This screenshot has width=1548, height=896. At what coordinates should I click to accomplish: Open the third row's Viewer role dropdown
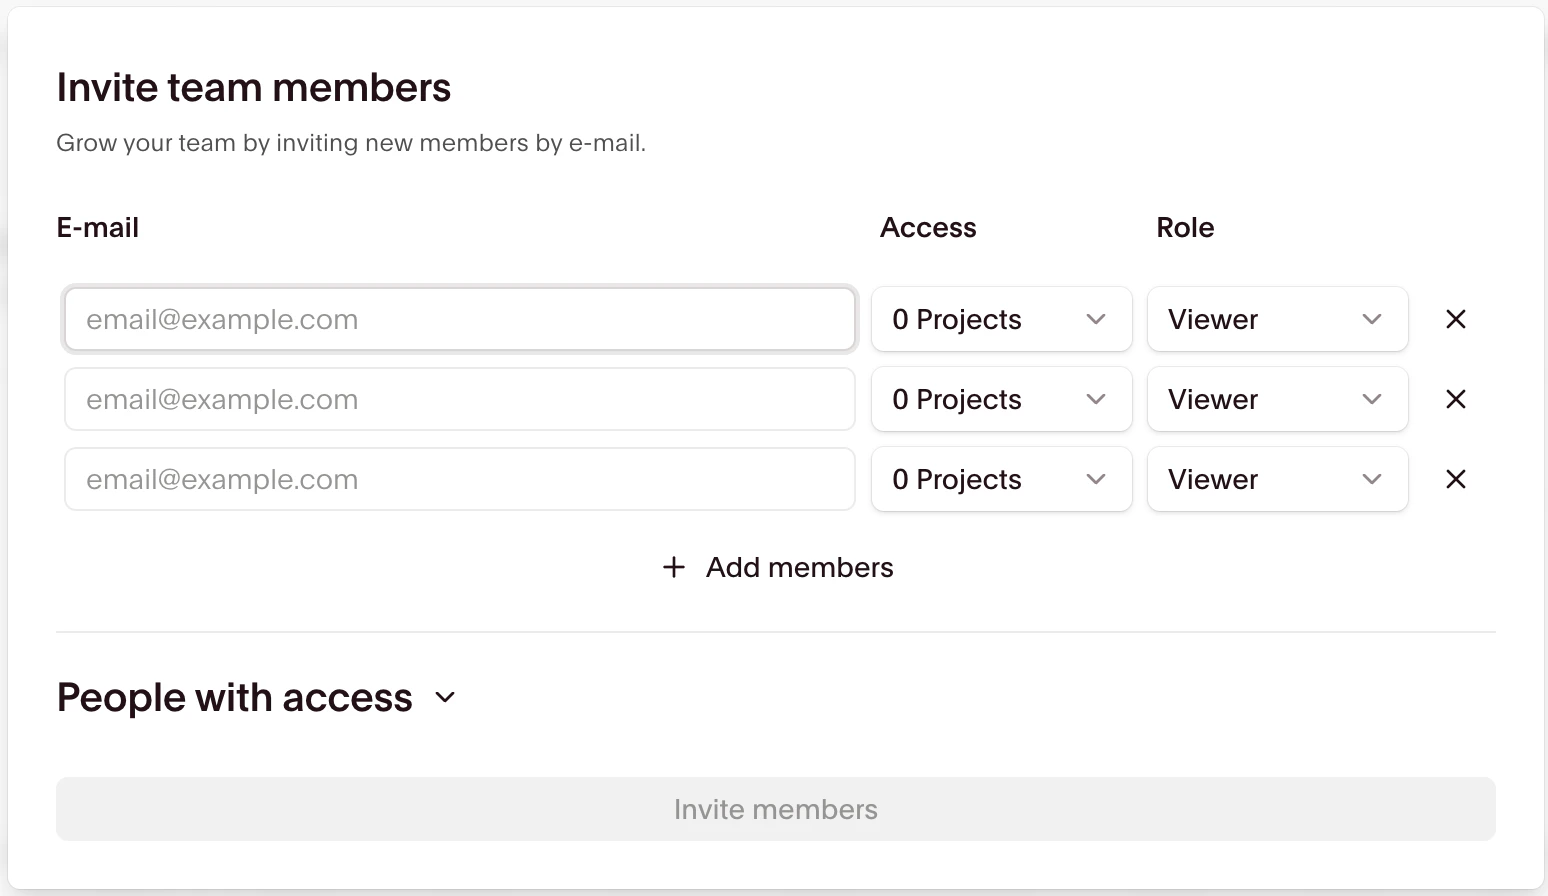1276,479
